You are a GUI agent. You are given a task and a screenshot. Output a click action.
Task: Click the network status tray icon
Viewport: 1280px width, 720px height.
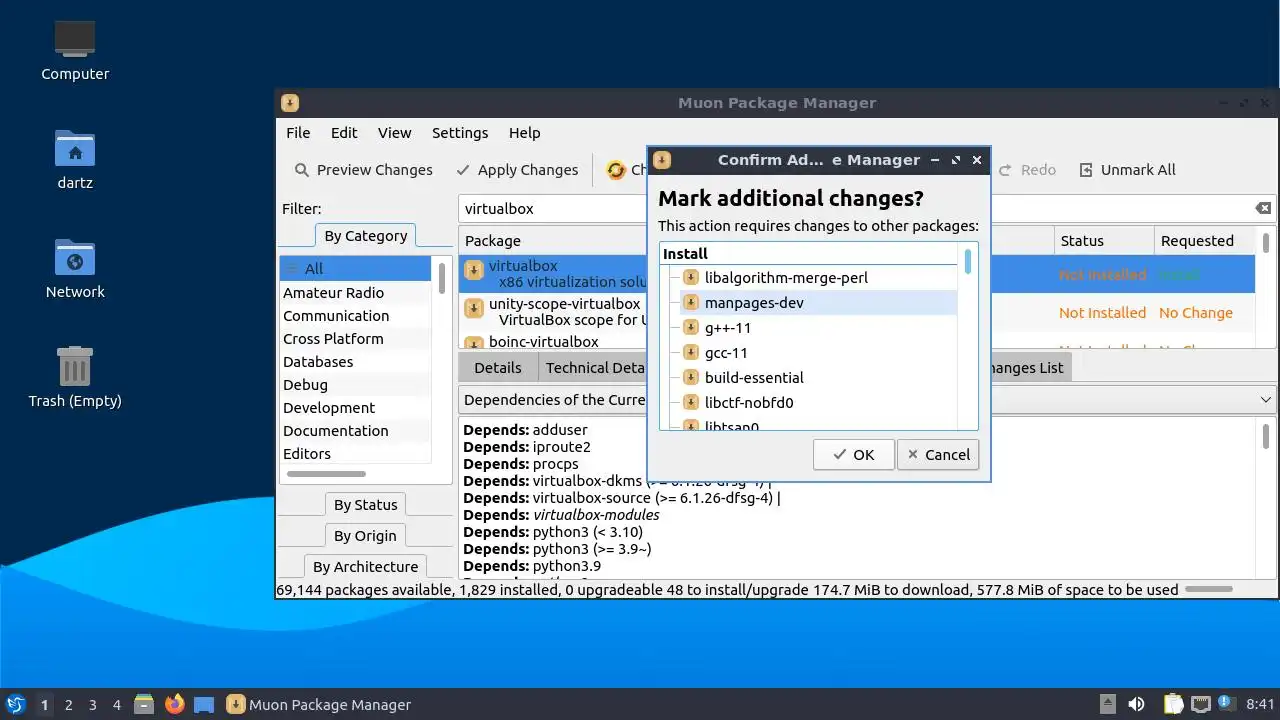click(1200, 704)
